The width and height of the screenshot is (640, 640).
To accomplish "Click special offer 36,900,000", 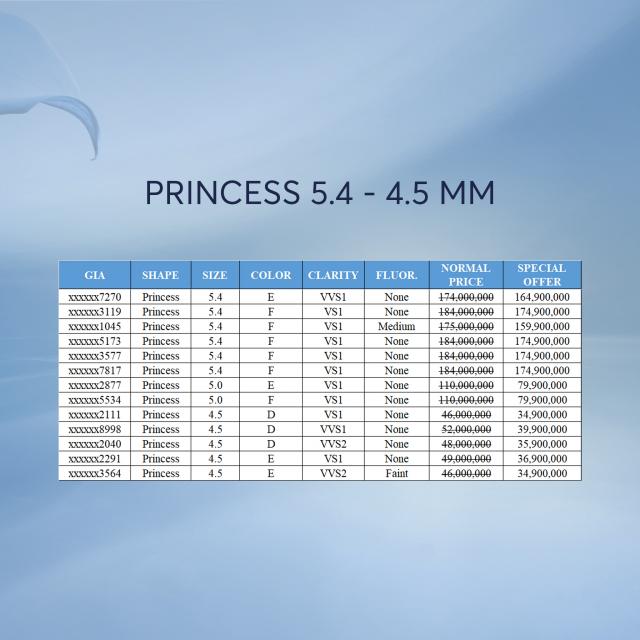I will (542, 459).
